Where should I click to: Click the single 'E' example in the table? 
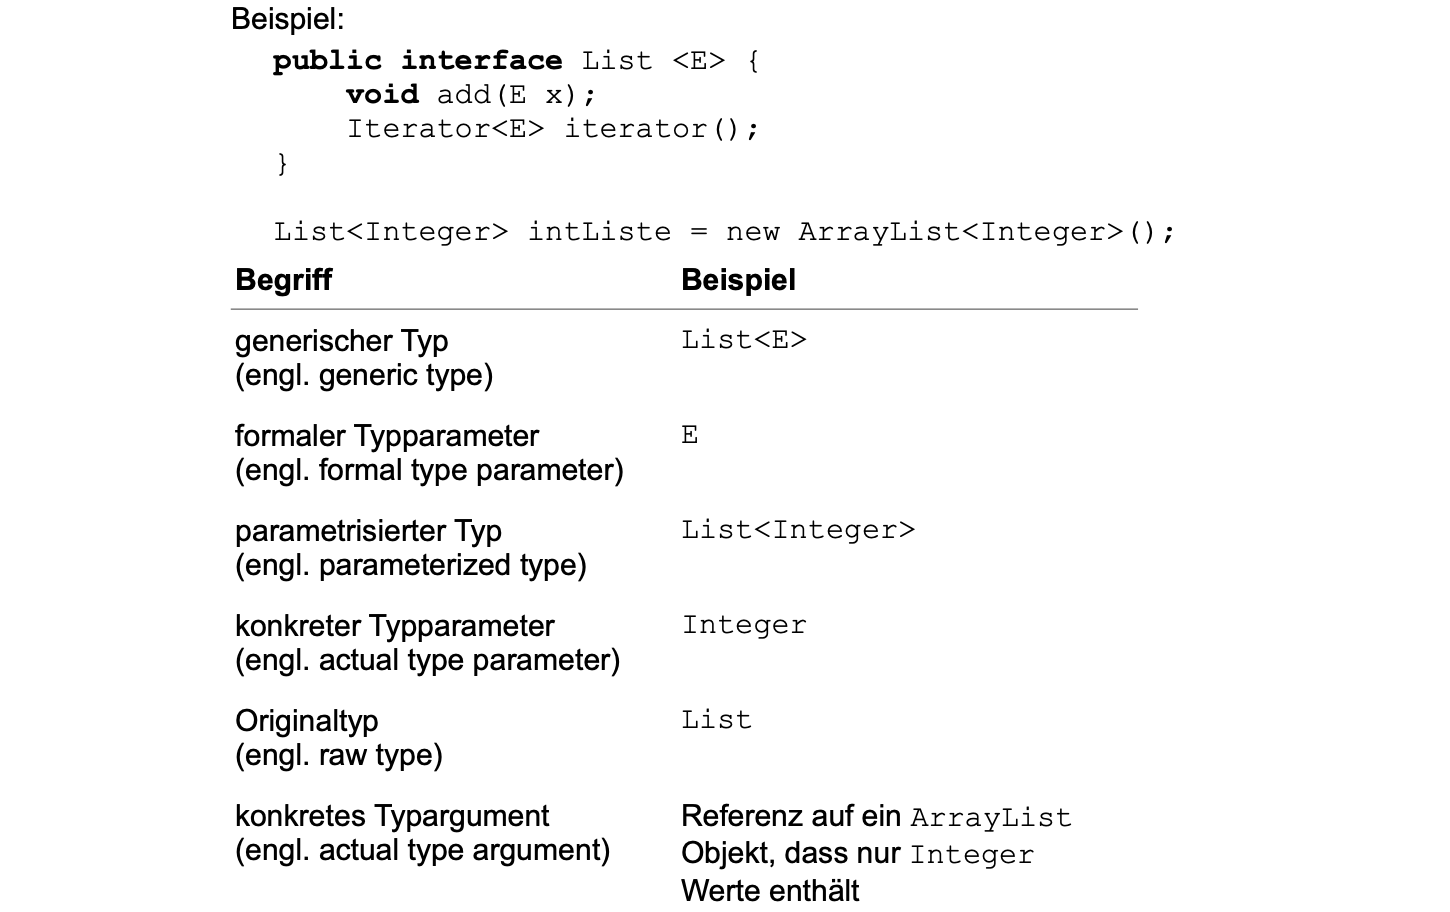[x=690, y=435]
